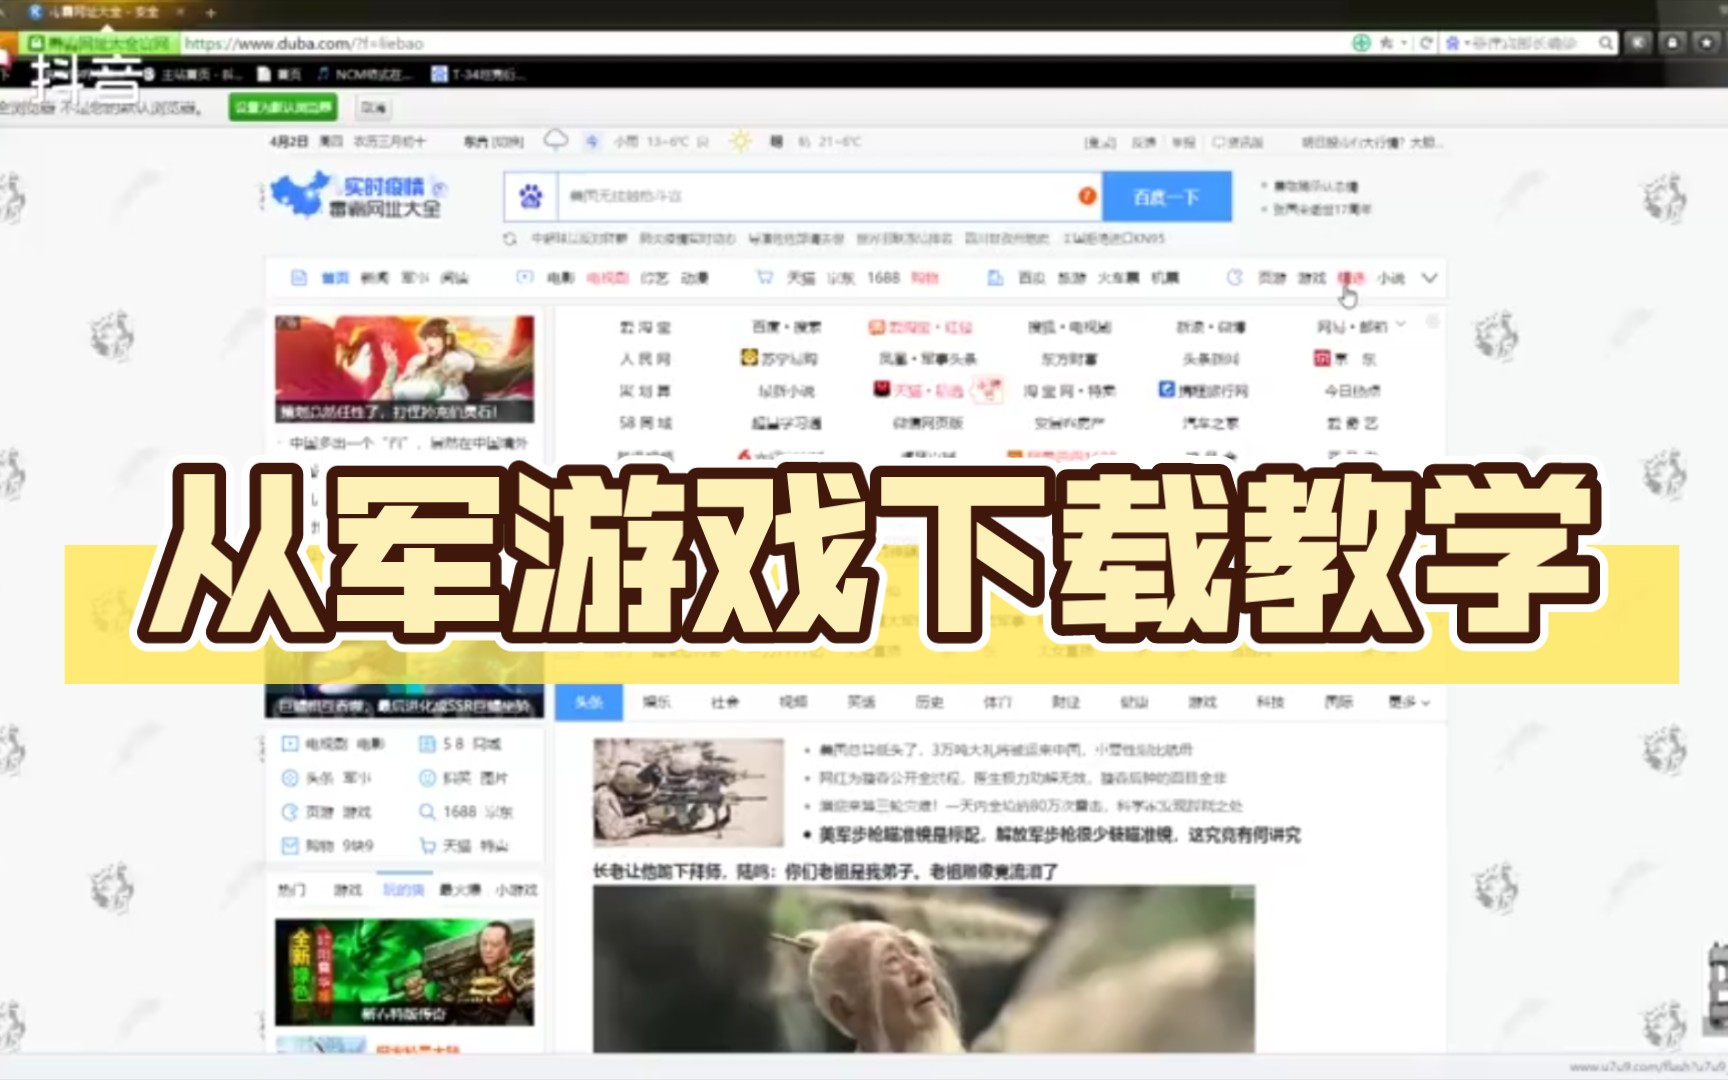This screenshot has width=1728, height=1080.
Task: Select the 游戏 news tab
Action: tap(1202, 702)
